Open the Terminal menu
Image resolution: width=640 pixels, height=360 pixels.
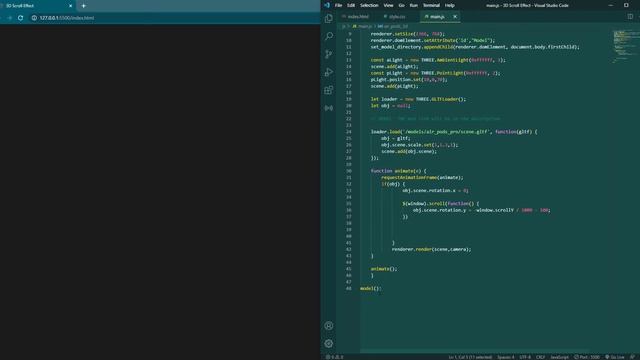[x=431, y=5]
